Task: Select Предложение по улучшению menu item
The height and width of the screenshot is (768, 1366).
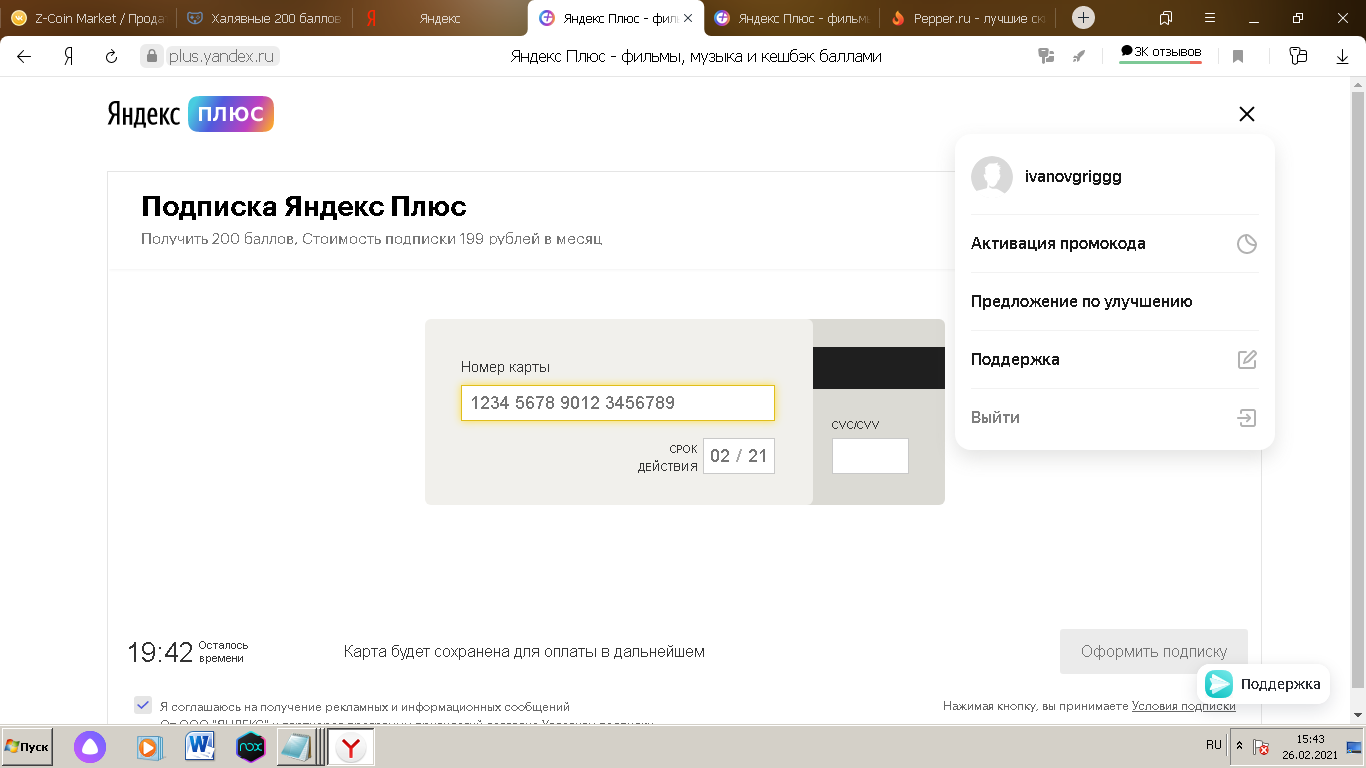Action: pos(1115,302)
